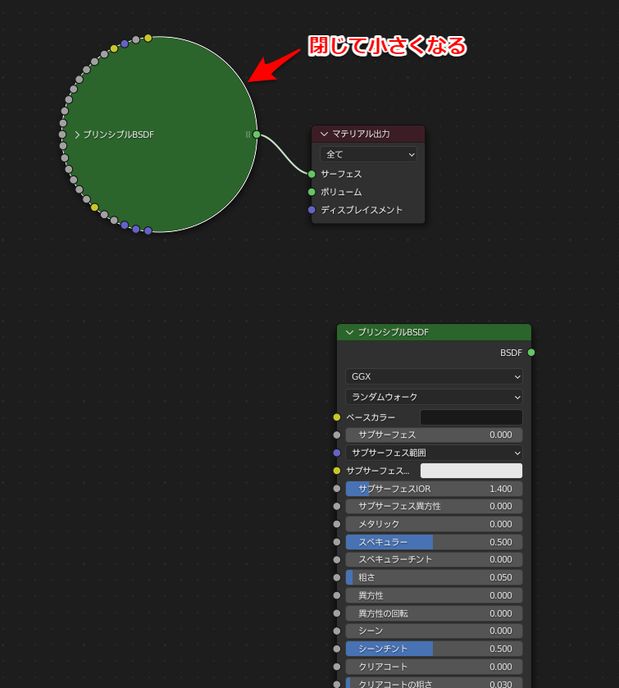This screenshot has height=688, width=619.
Task: Select the link wire into サーフェス
Action: click(284, 153)
